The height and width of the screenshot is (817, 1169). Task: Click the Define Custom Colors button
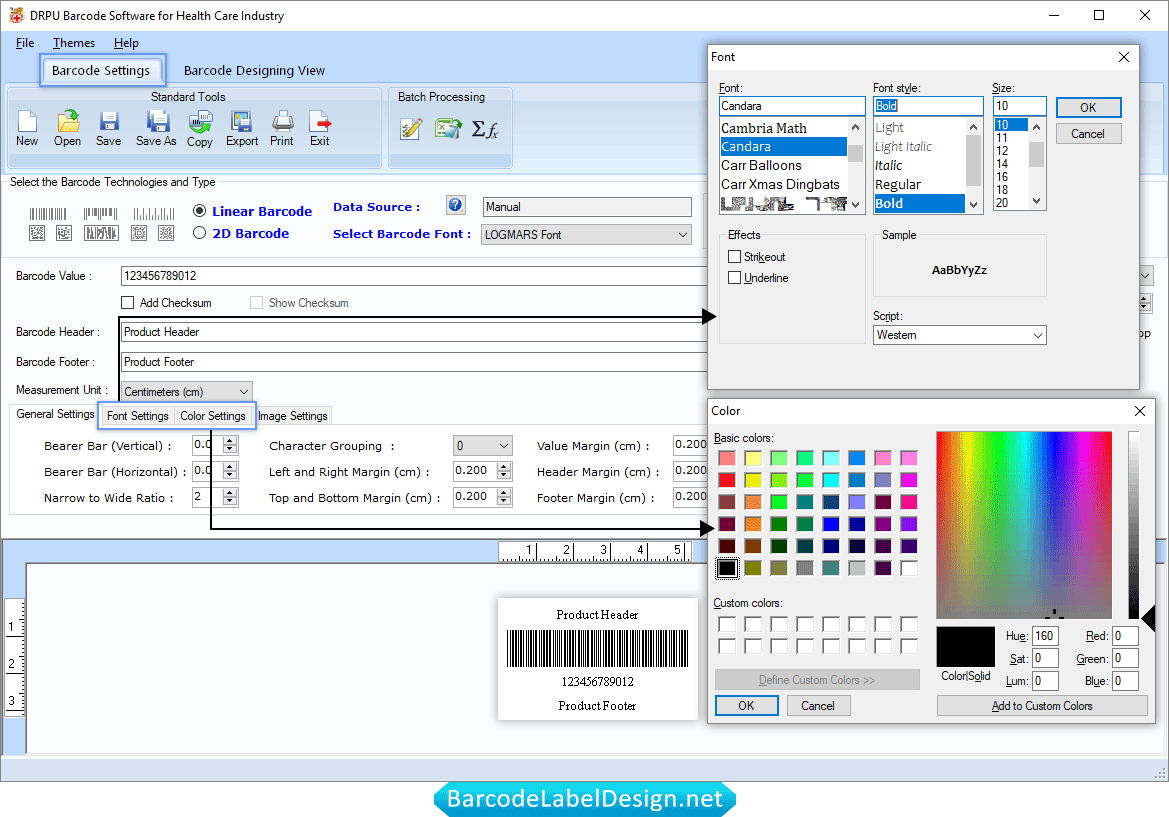pos(817,680)
